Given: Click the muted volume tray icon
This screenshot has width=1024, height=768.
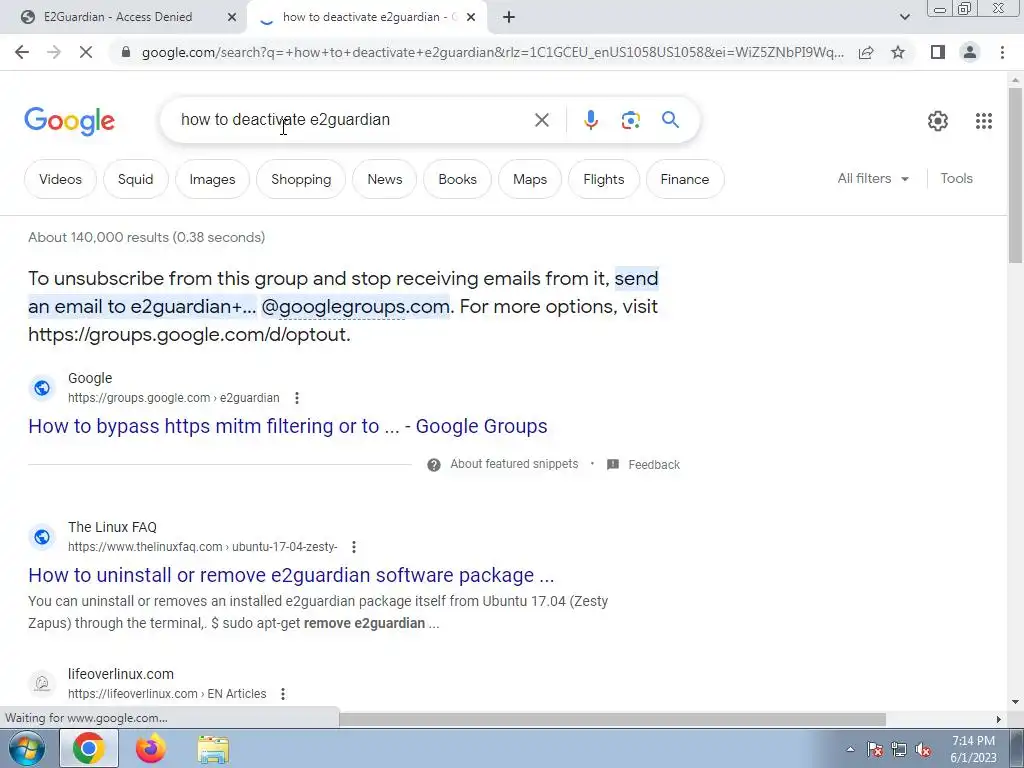Looking at the screenshot, I should pyautogui.click(x=923, y=750).
